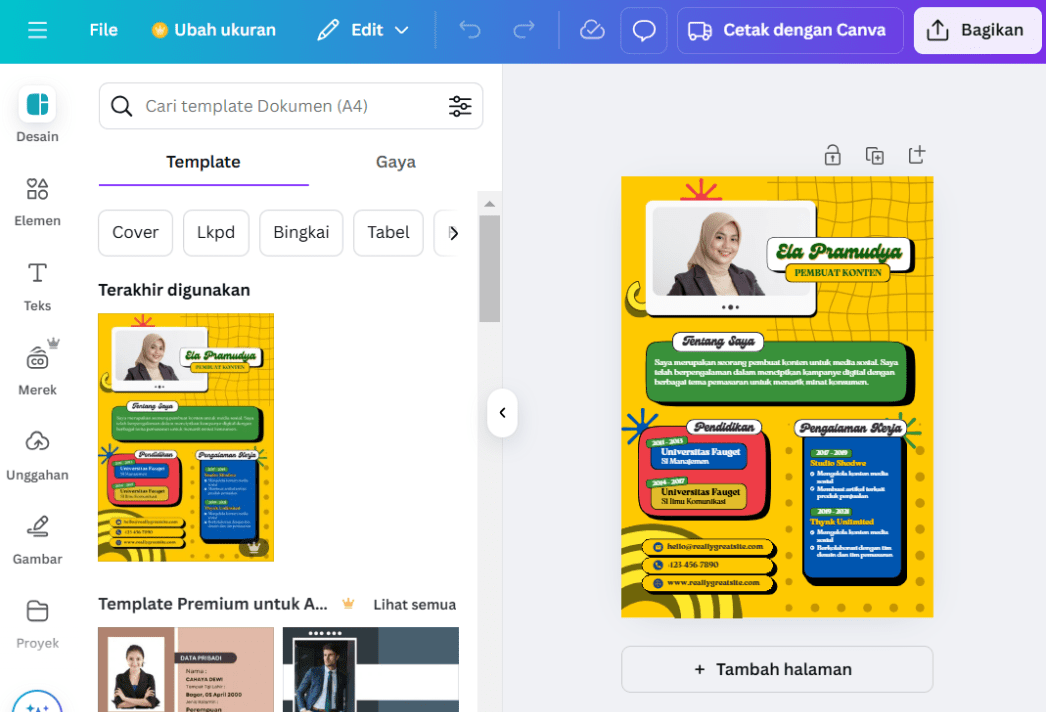The height and width of the screenshot is (712, 1046).
Task: Click Tambah halaman below the canvas
Action: [776, 669]
